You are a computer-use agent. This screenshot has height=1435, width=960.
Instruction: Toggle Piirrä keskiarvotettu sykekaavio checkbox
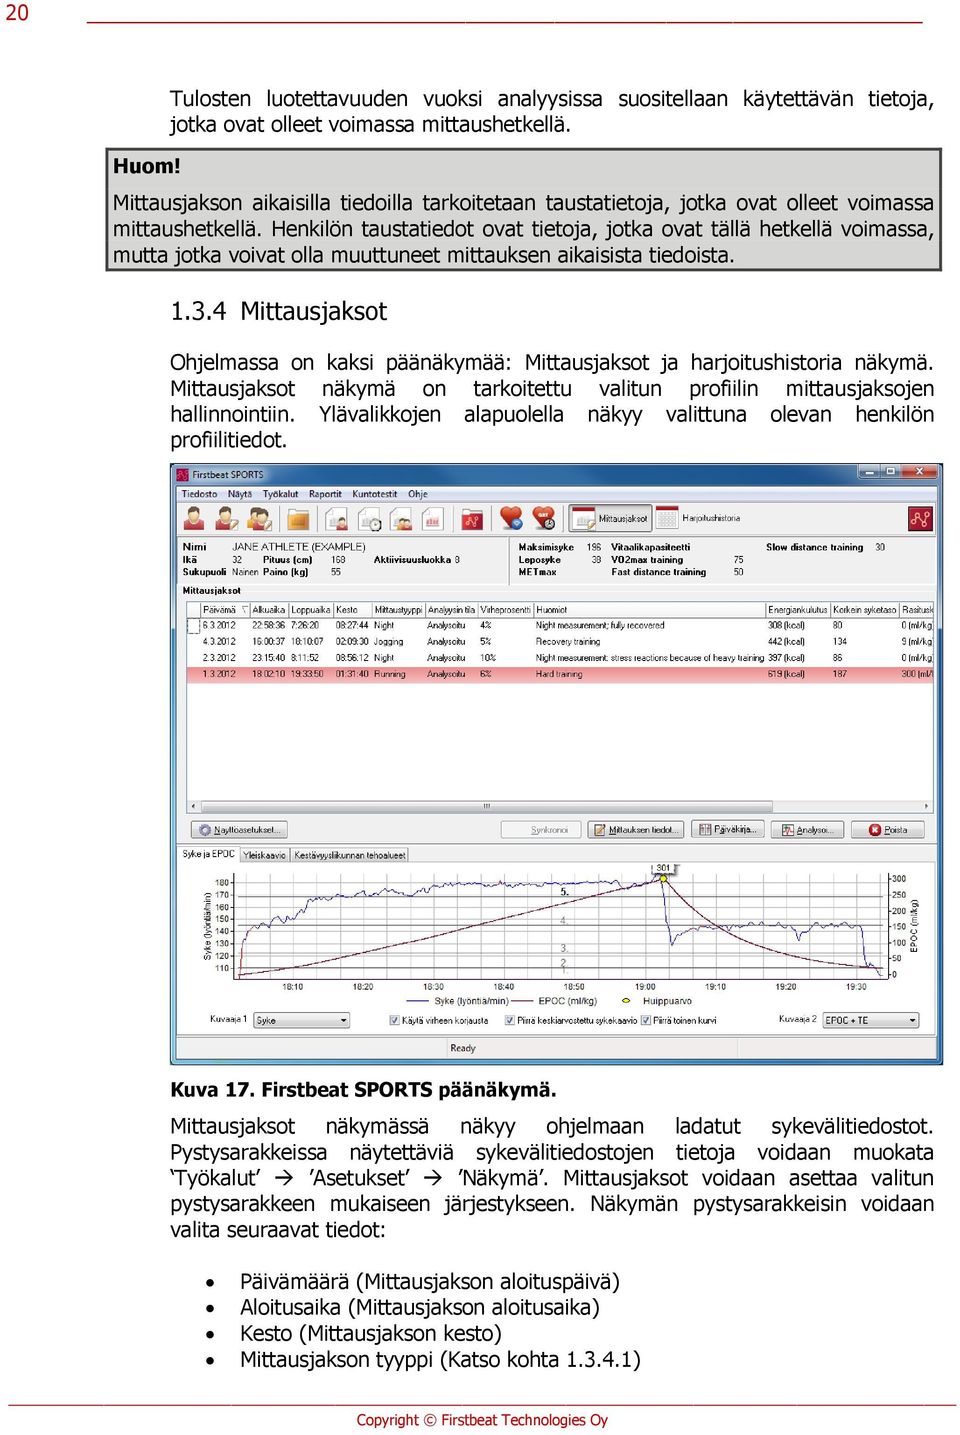click(x=510, y=1021)
